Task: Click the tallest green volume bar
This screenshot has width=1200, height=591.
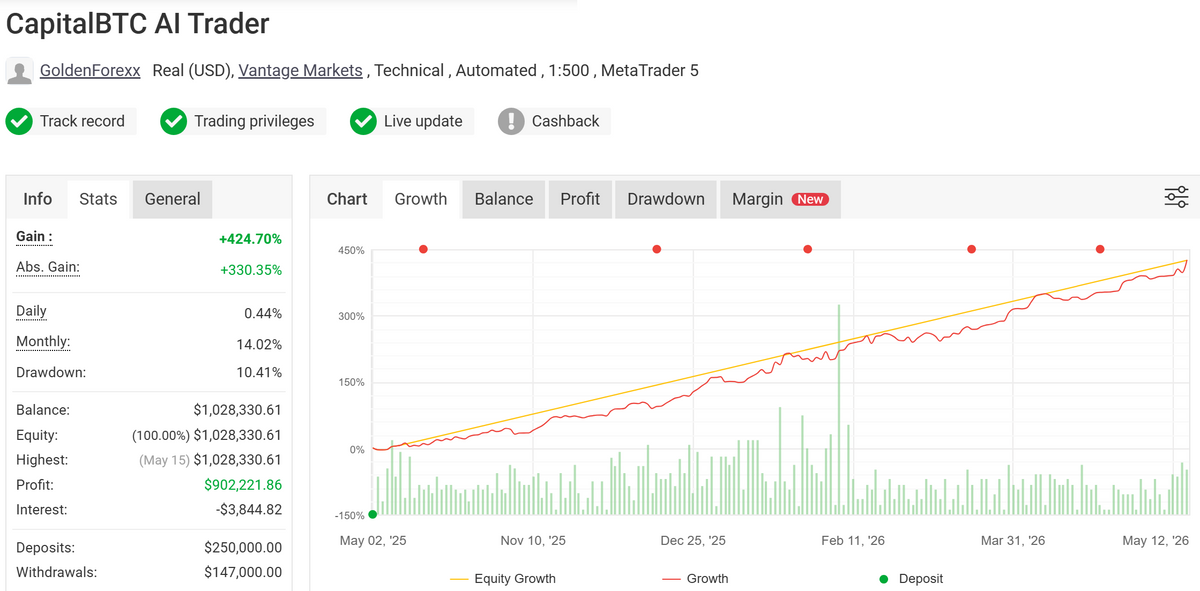Action: click(839, 409)
